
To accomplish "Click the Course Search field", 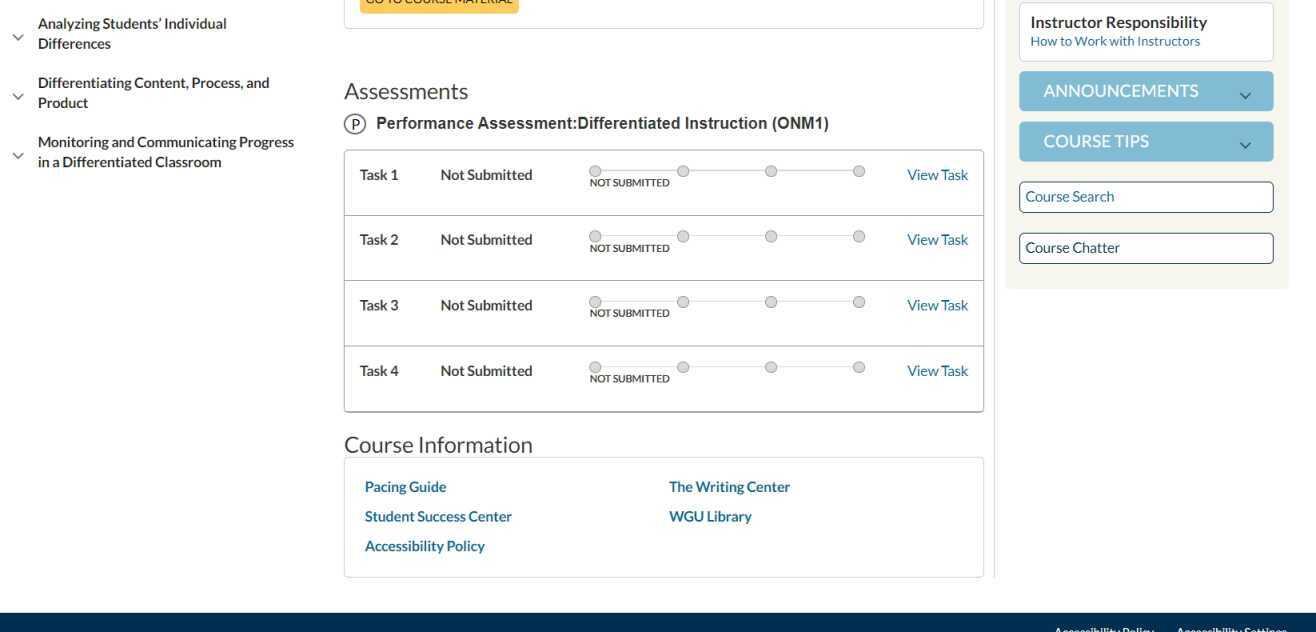I will pos(1146,197).
